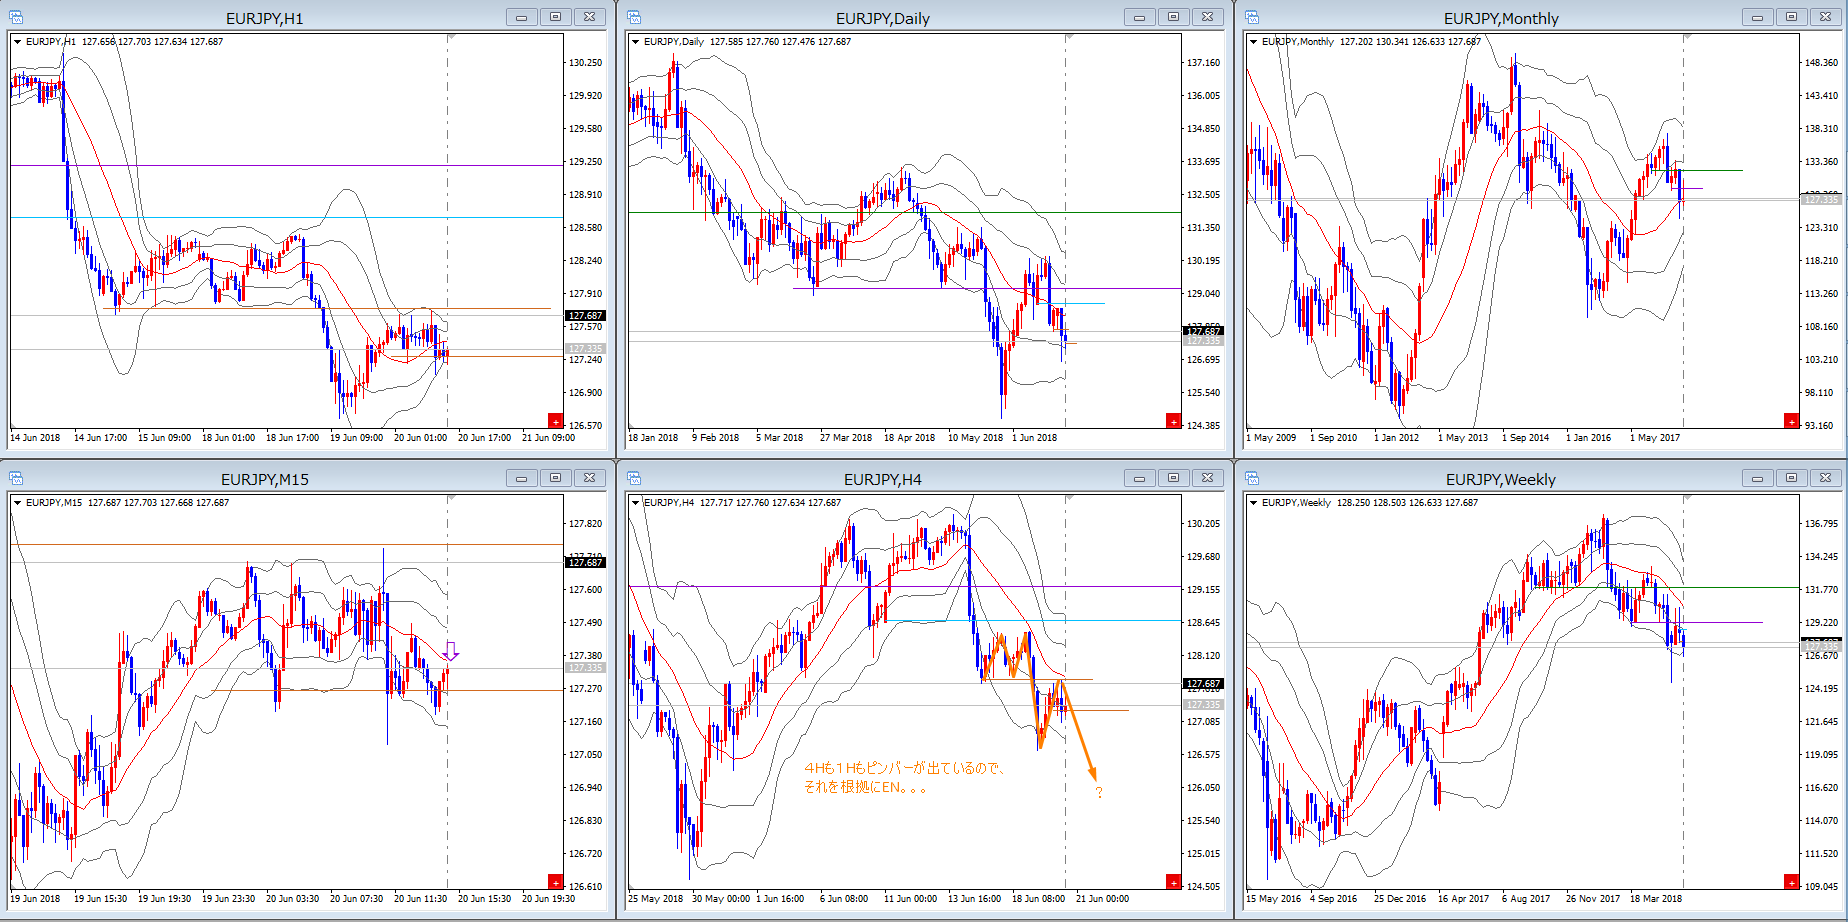
Task: Click the EURJPY,Weekly chart window icon
Action: pyautogui.click(x=1252, y=478)
